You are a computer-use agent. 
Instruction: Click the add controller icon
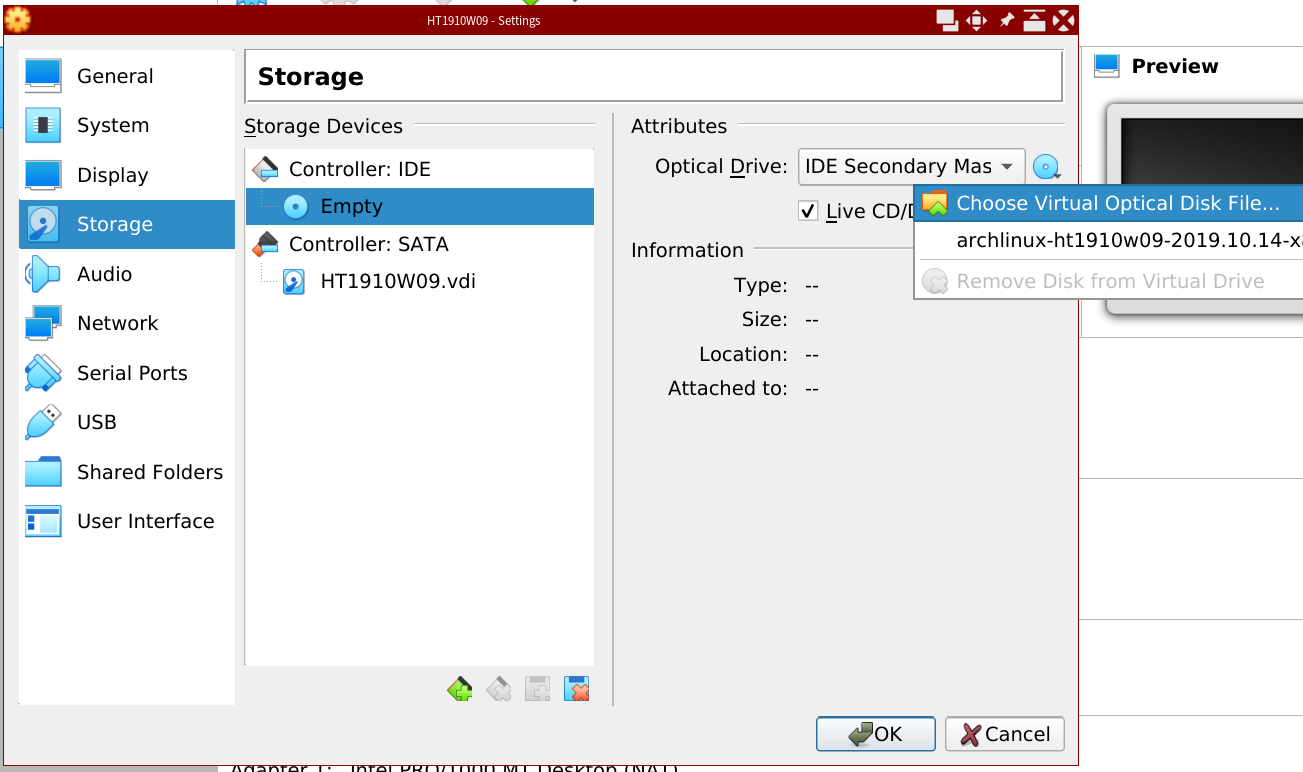[460, 689]
